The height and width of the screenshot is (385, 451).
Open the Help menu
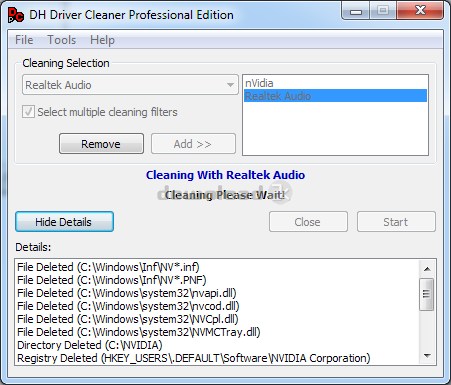pyautogui.click(x=102, y=40)
